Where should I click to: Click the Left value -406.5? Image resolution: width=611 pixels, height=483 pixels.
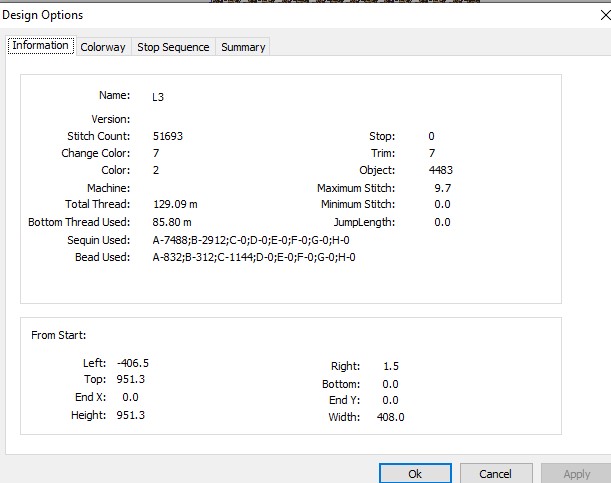(x=133, y=363)
